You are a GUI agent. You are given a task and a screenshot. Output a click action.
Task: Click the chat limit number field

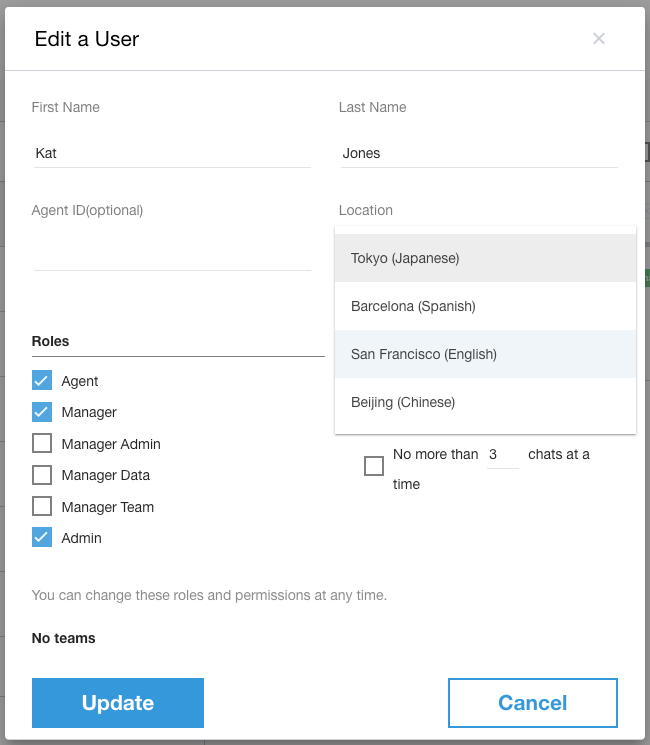point(502,455)
